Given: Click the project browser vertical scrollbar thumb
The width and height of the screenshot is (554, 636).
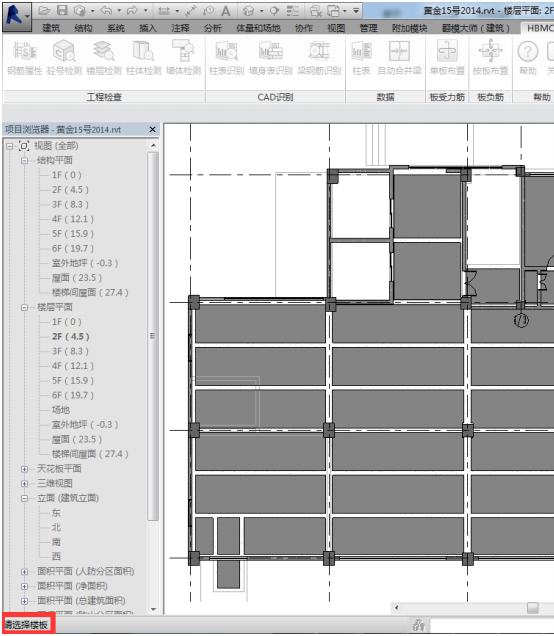Looking at the screenshot, I should point(152,336).
